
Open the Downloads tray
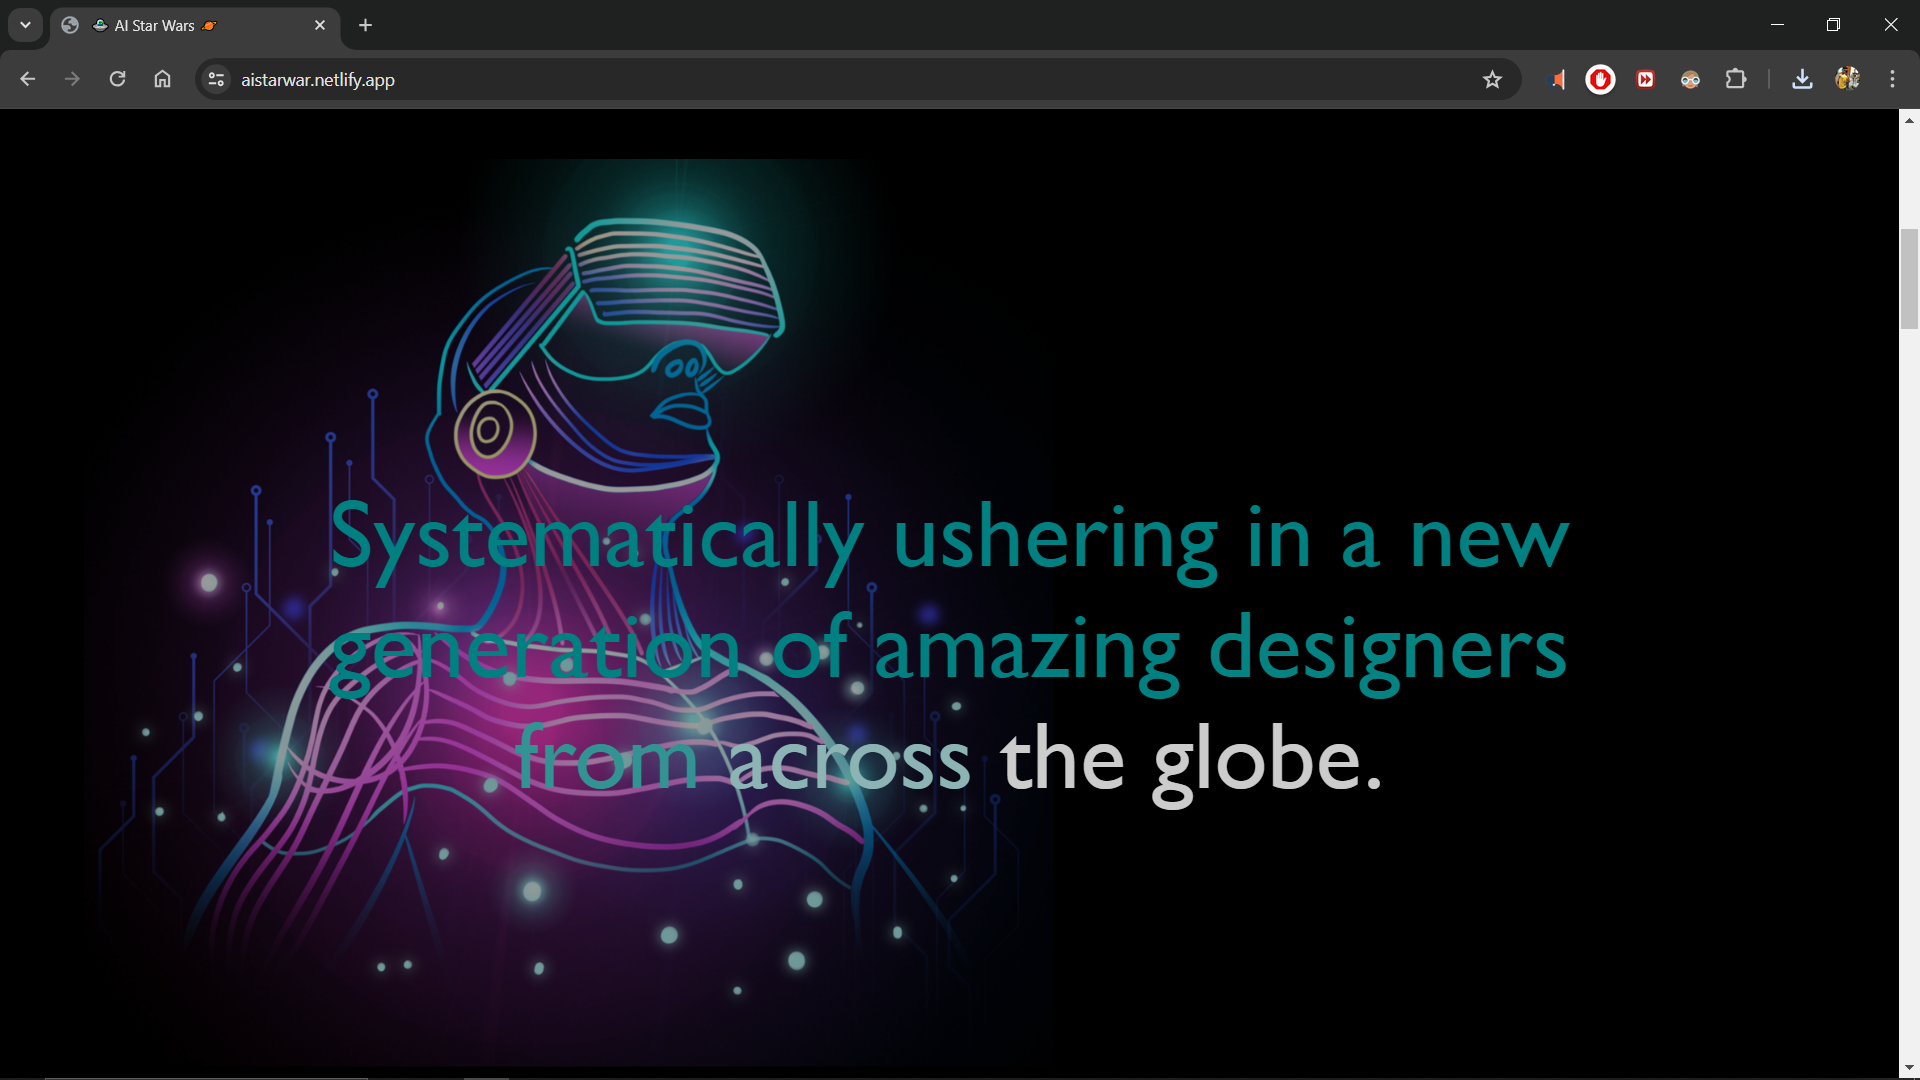[x=1802, y=79]
